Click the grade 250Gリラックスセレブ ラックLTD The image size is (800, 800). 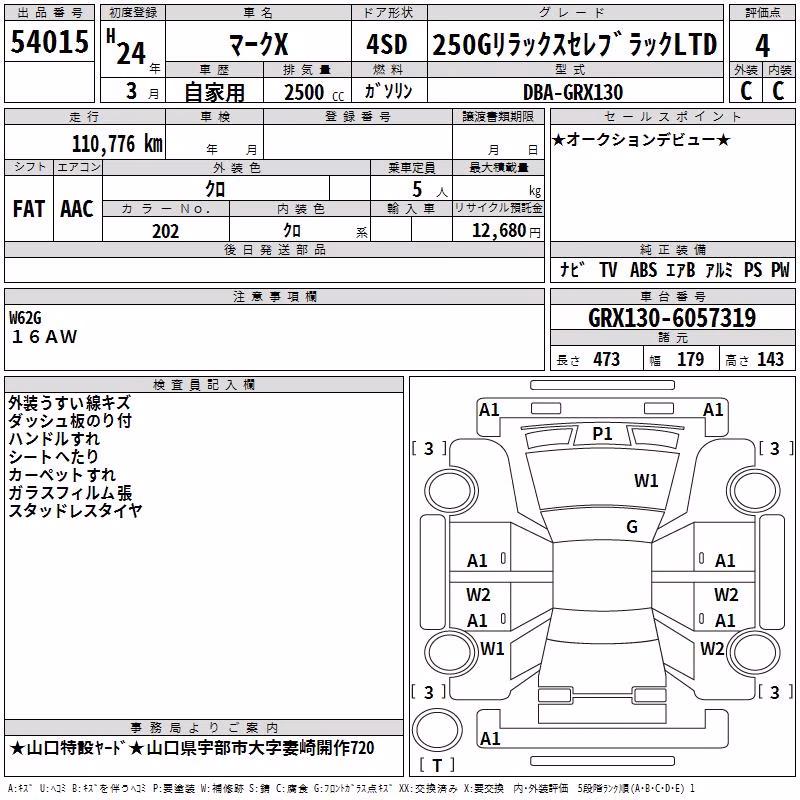click(x=575, y=44)
